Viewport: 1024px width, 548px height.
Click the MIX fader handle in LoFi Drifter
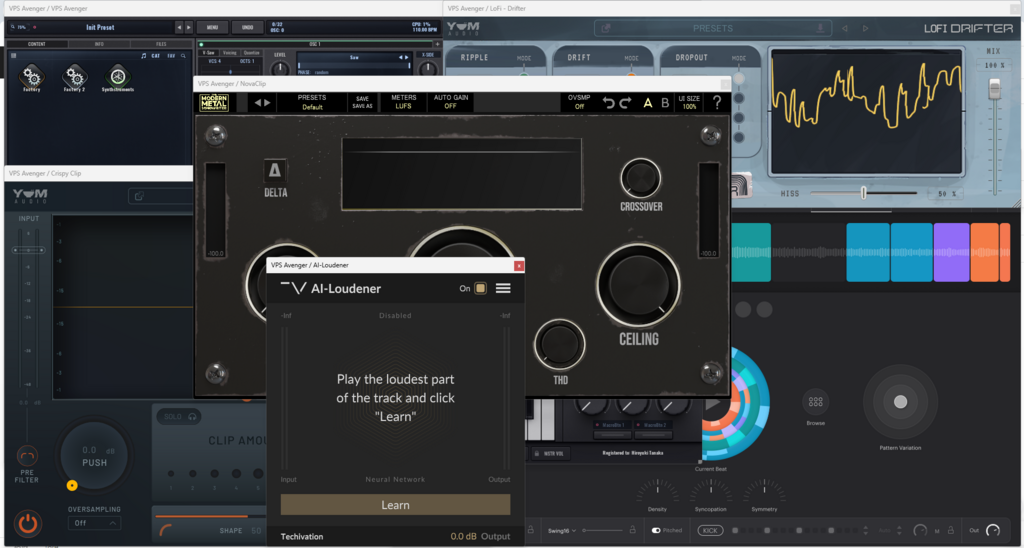click(x=994, y=88)
